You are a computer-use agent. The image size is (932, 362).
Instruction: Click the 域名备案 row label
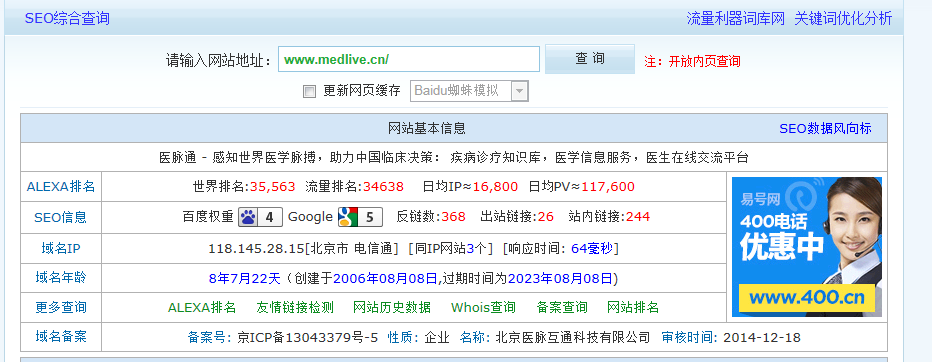pos(61,336)
